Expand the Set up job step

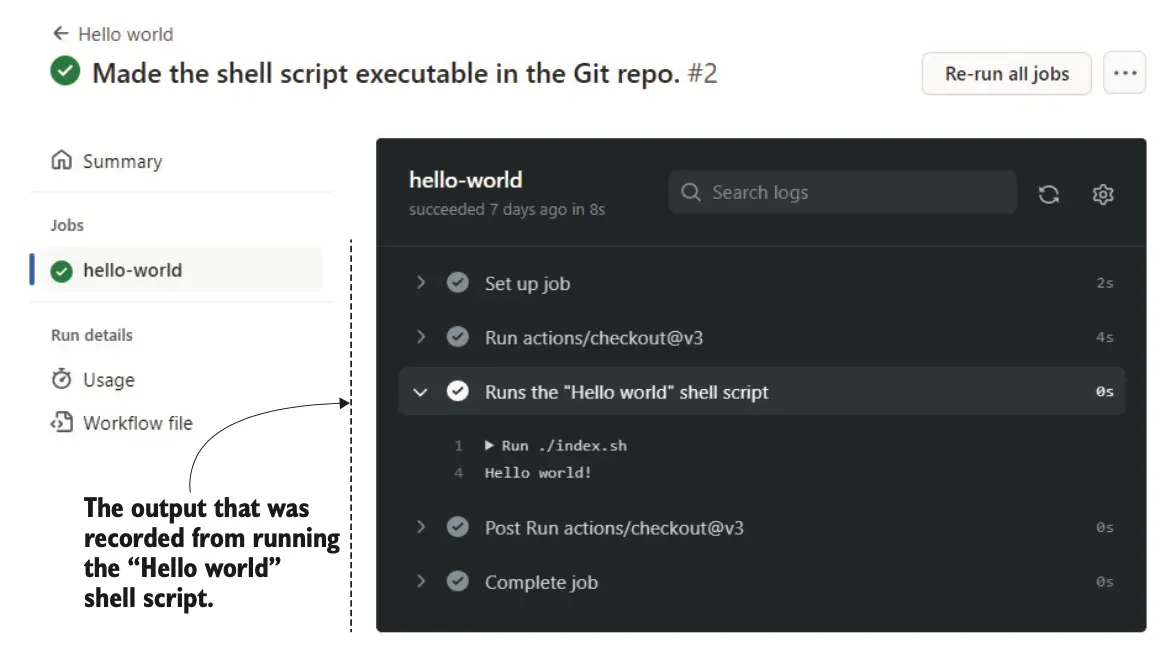click(x=421, y=283)
